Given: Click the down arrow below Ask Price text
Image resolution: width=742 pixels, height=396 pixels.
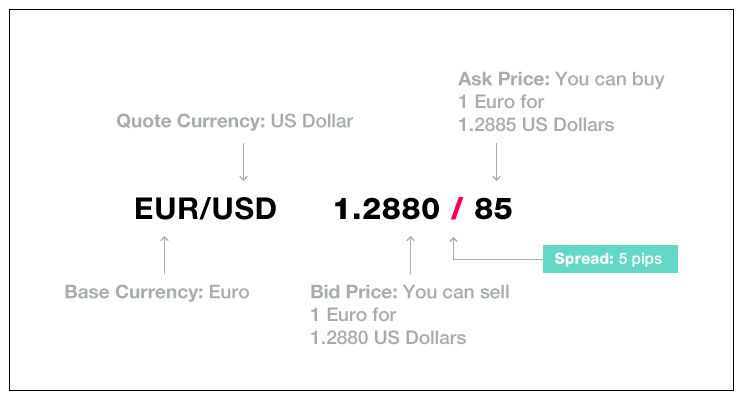Looking at the screenshot, I should tap(496, 162).
